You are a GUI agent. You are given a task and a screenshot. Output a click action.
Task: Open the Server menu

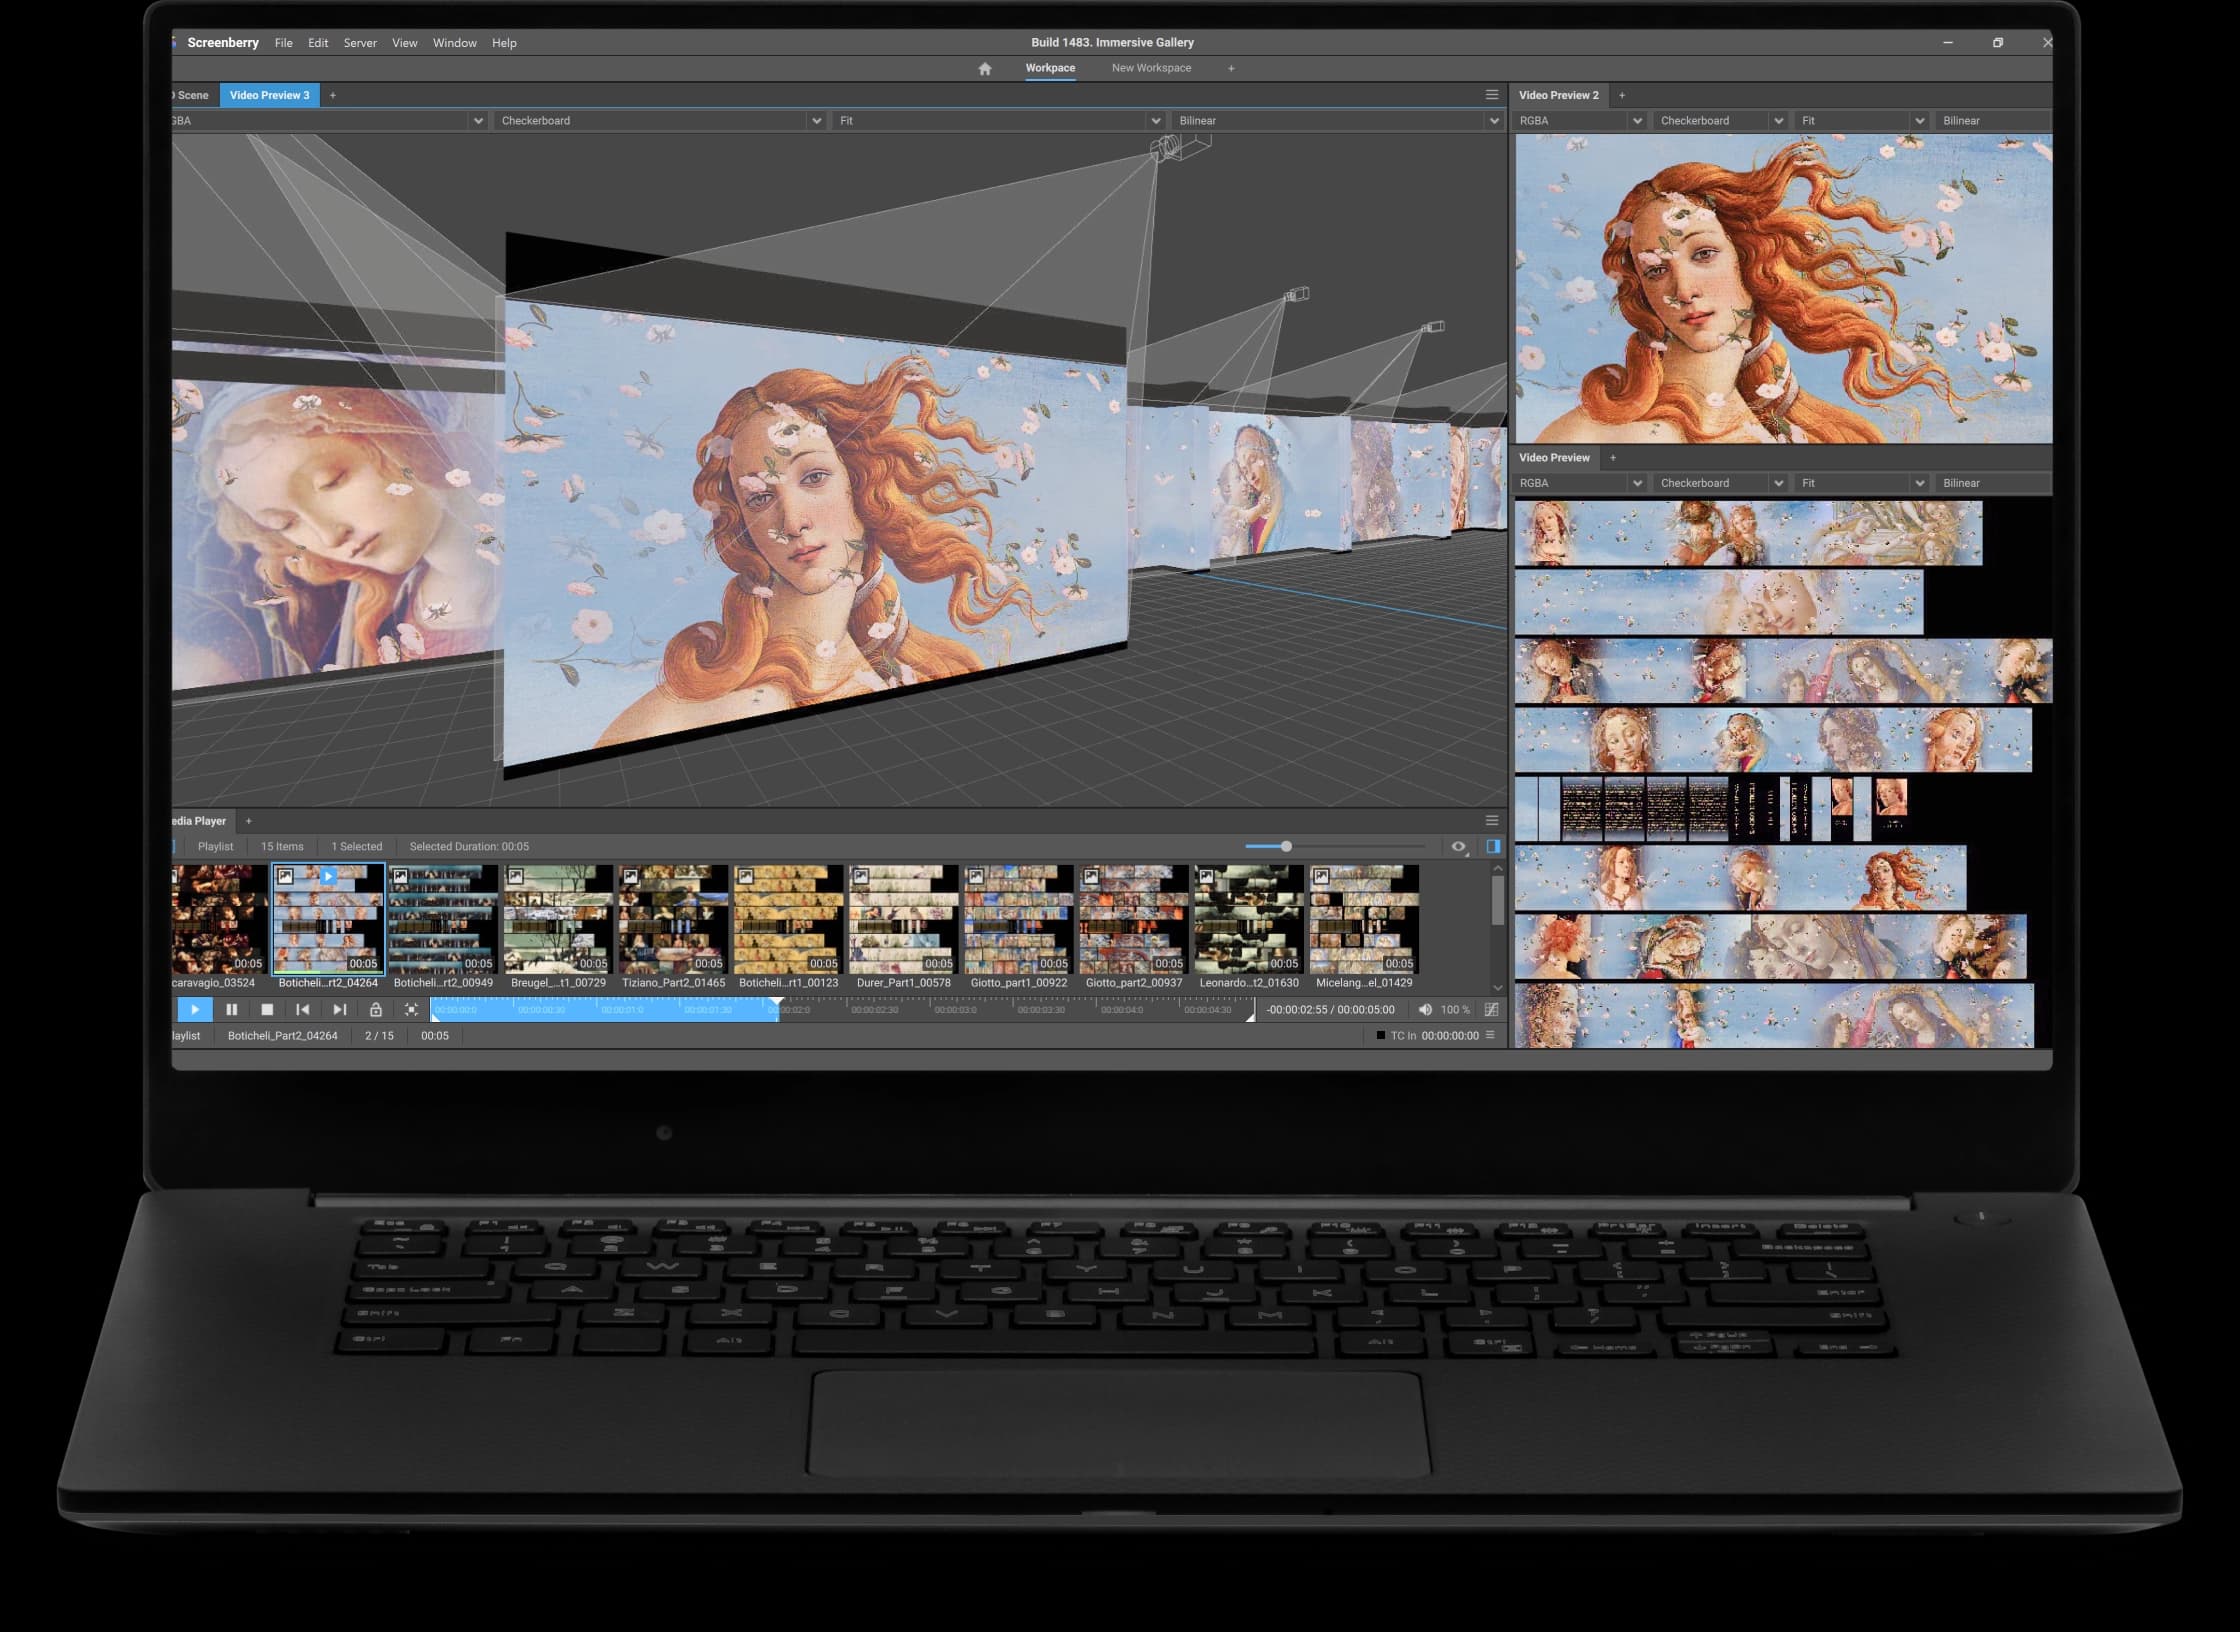coord(360,43)
